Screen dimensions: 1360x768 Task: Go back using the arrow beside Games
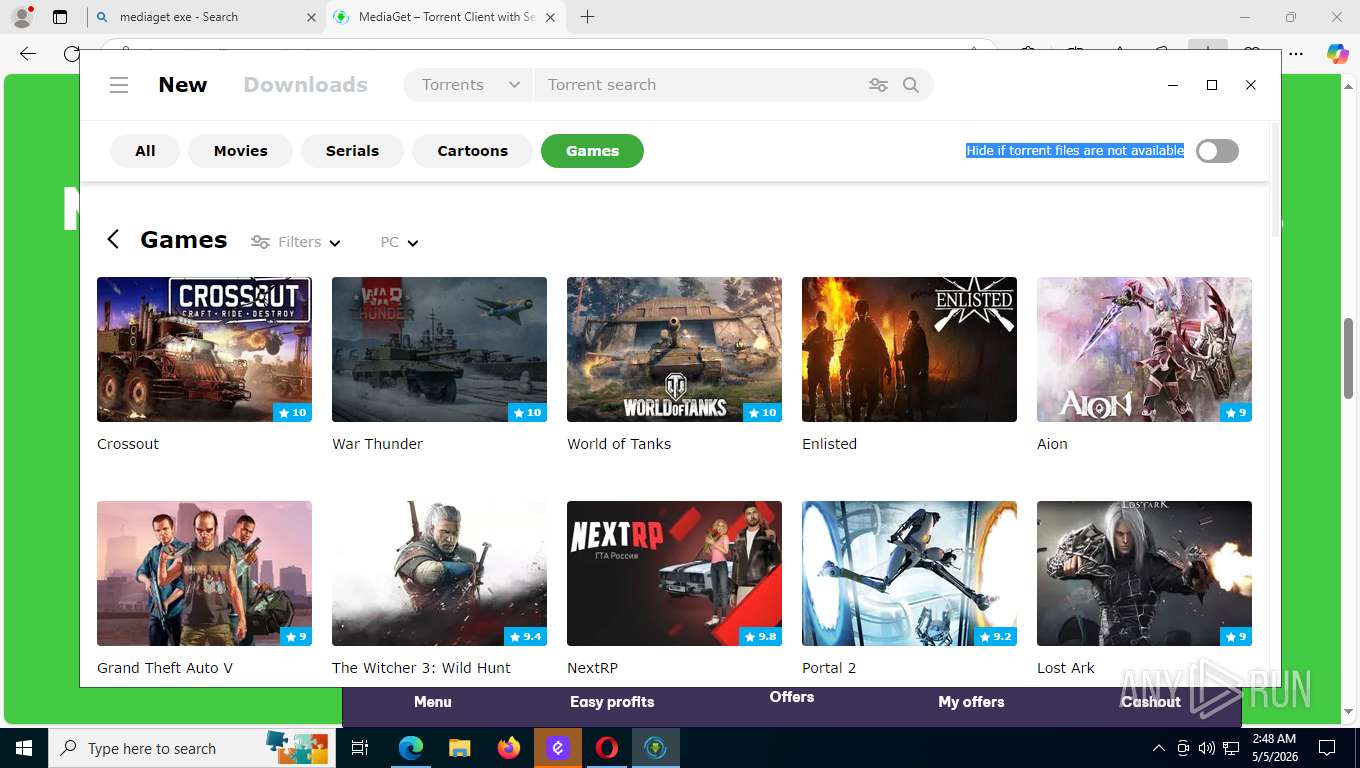point(113,239)
